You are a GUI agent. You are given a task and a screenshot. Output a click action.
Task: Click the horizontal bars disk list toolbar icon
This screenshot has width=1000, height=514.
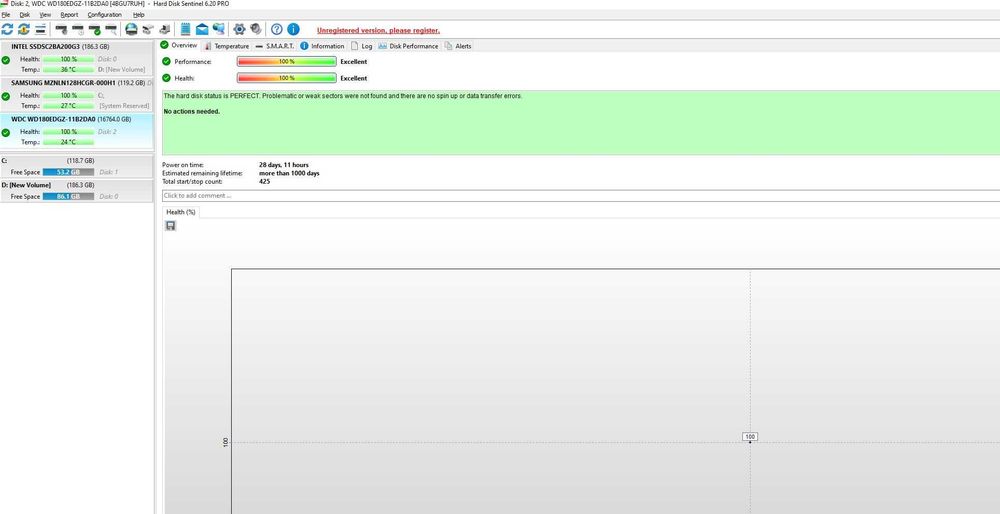click(40, 29)
